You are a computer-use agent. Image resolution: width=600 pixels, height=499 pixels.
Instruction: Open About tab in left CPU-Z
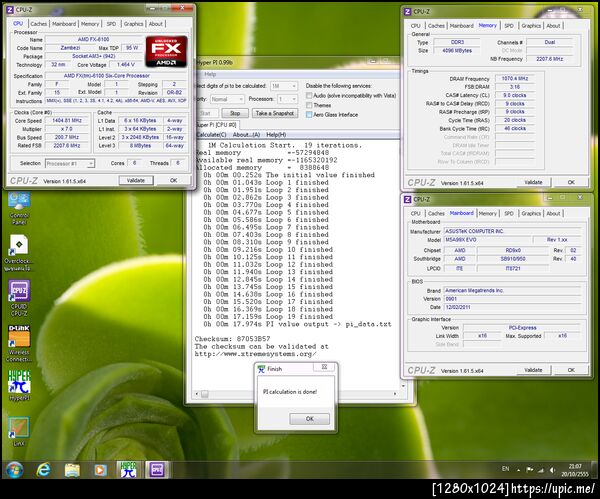point(155,24)
